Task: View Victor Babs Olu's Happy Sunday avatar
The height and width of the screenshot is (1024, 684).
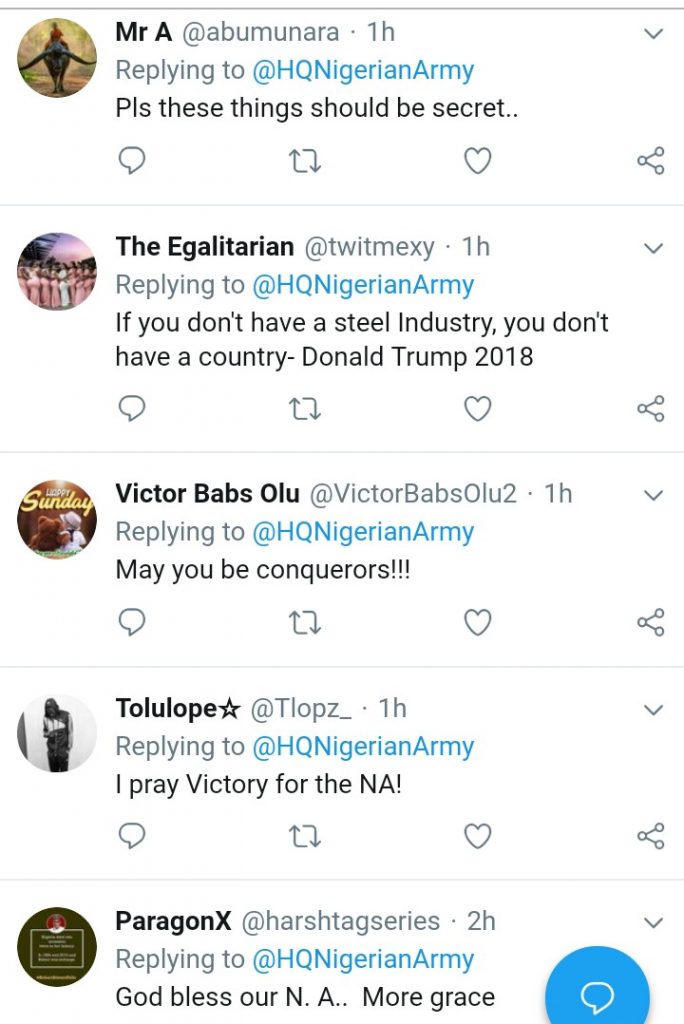Action: (57, 519)
